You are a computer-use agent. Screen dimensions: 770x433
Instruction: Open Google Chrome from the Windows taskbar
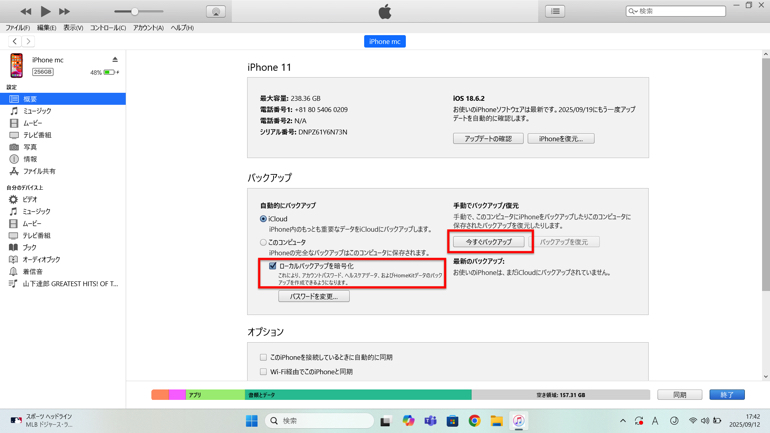coord(474,421)
